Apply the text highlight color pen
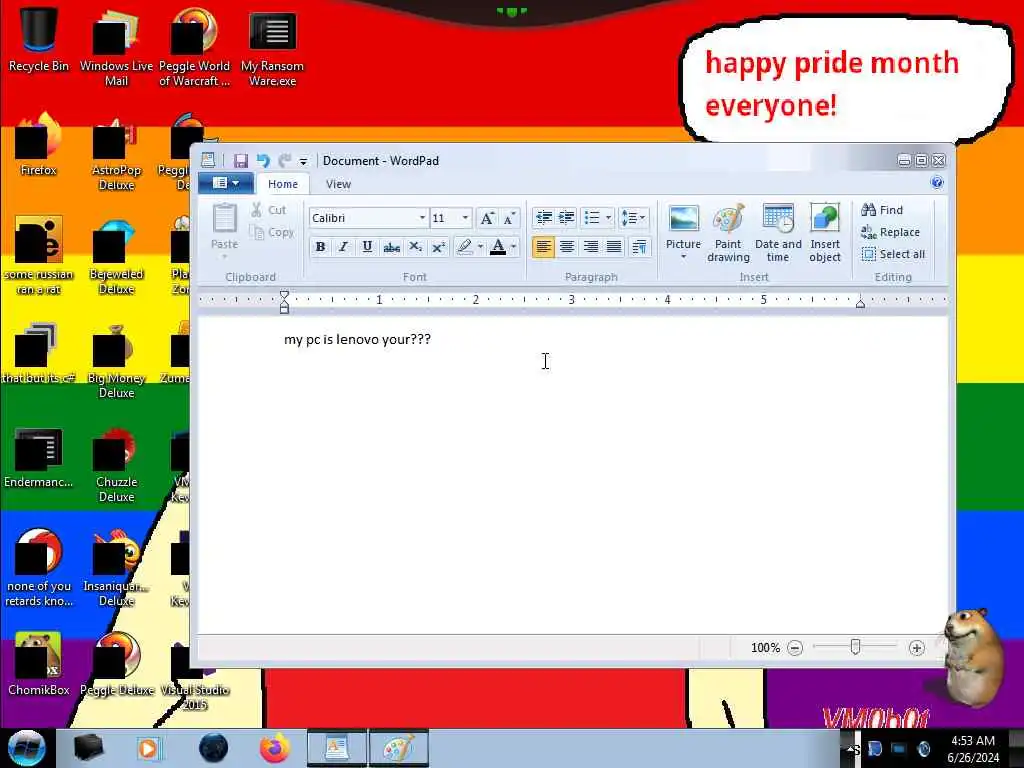 point(464,247)
